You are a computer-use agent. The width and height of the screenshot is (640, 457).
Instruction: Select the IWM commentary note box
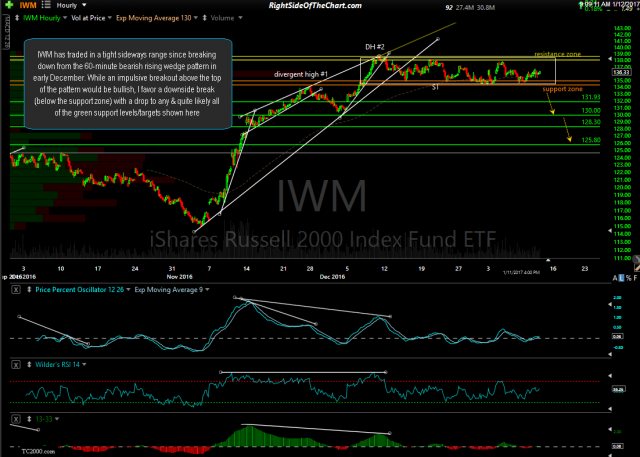[128, 84]
